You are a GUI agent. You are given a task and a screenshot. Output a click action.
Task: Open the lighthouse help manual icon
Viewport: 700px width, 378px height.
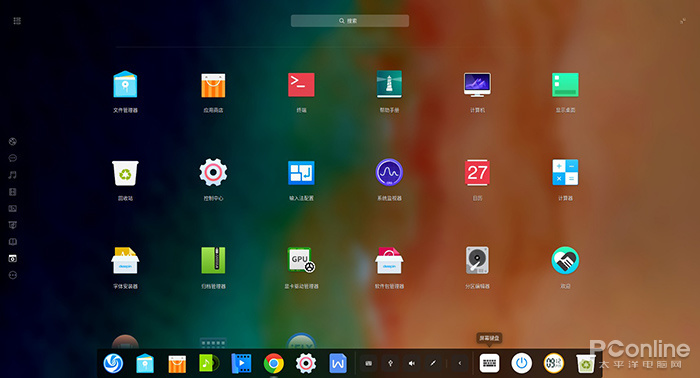389,84
